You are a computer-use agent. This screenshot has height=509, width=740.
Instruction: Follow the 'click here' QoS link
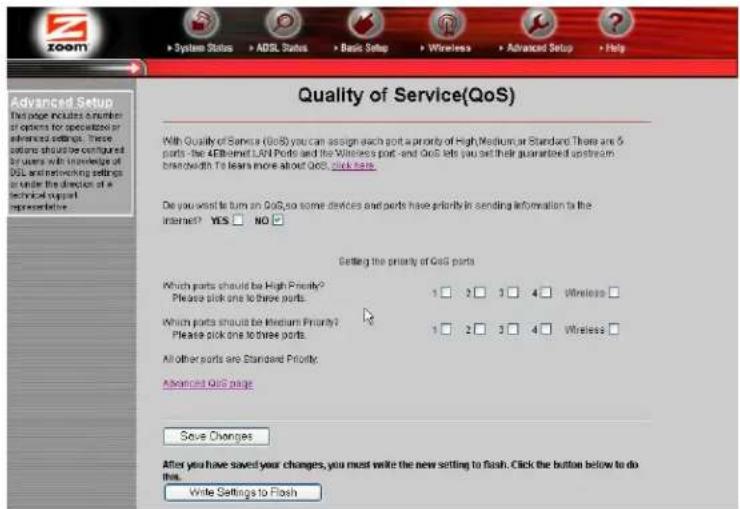(x=353, y=166)
